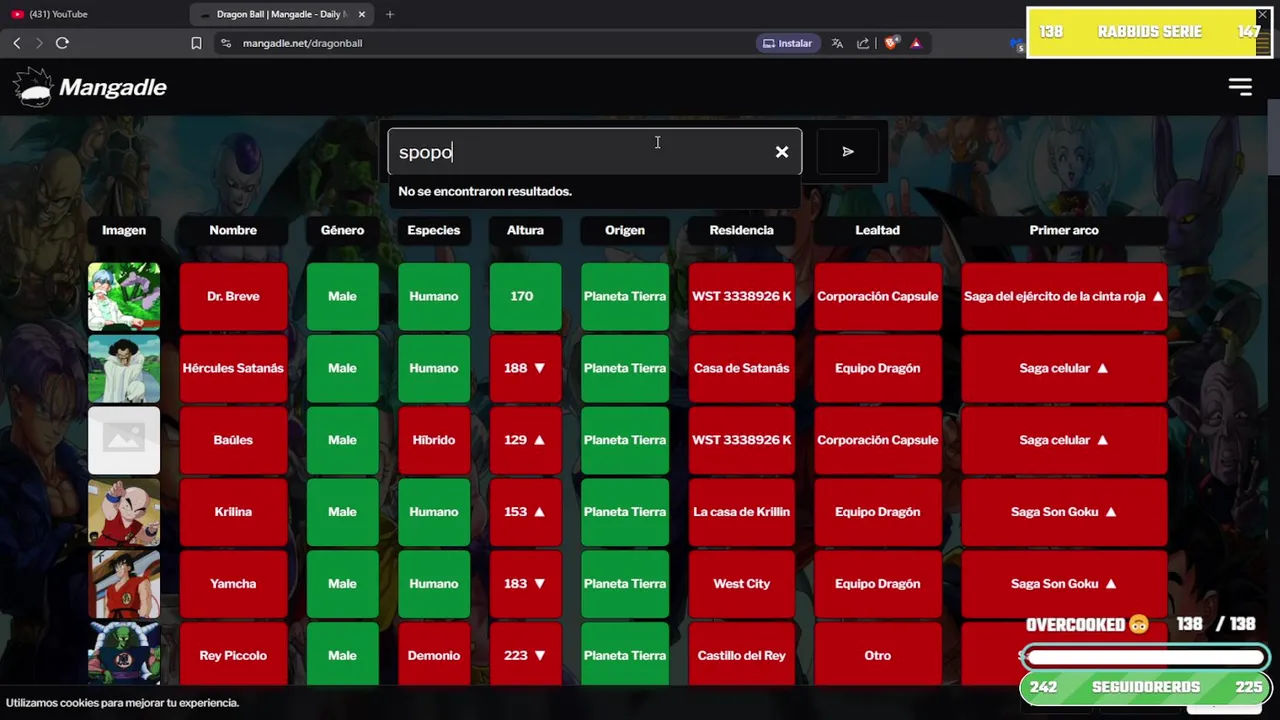Click Dr. Breve character thumbnail

click(x=124, y=296)
